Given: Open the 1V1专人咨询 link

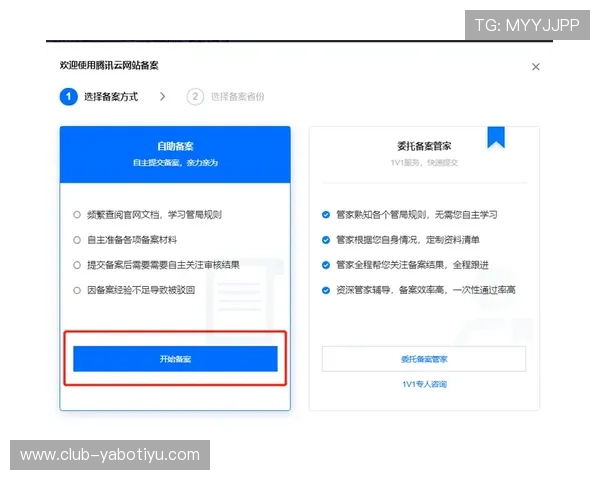Looking at the screenshot, I should point(424,384).
